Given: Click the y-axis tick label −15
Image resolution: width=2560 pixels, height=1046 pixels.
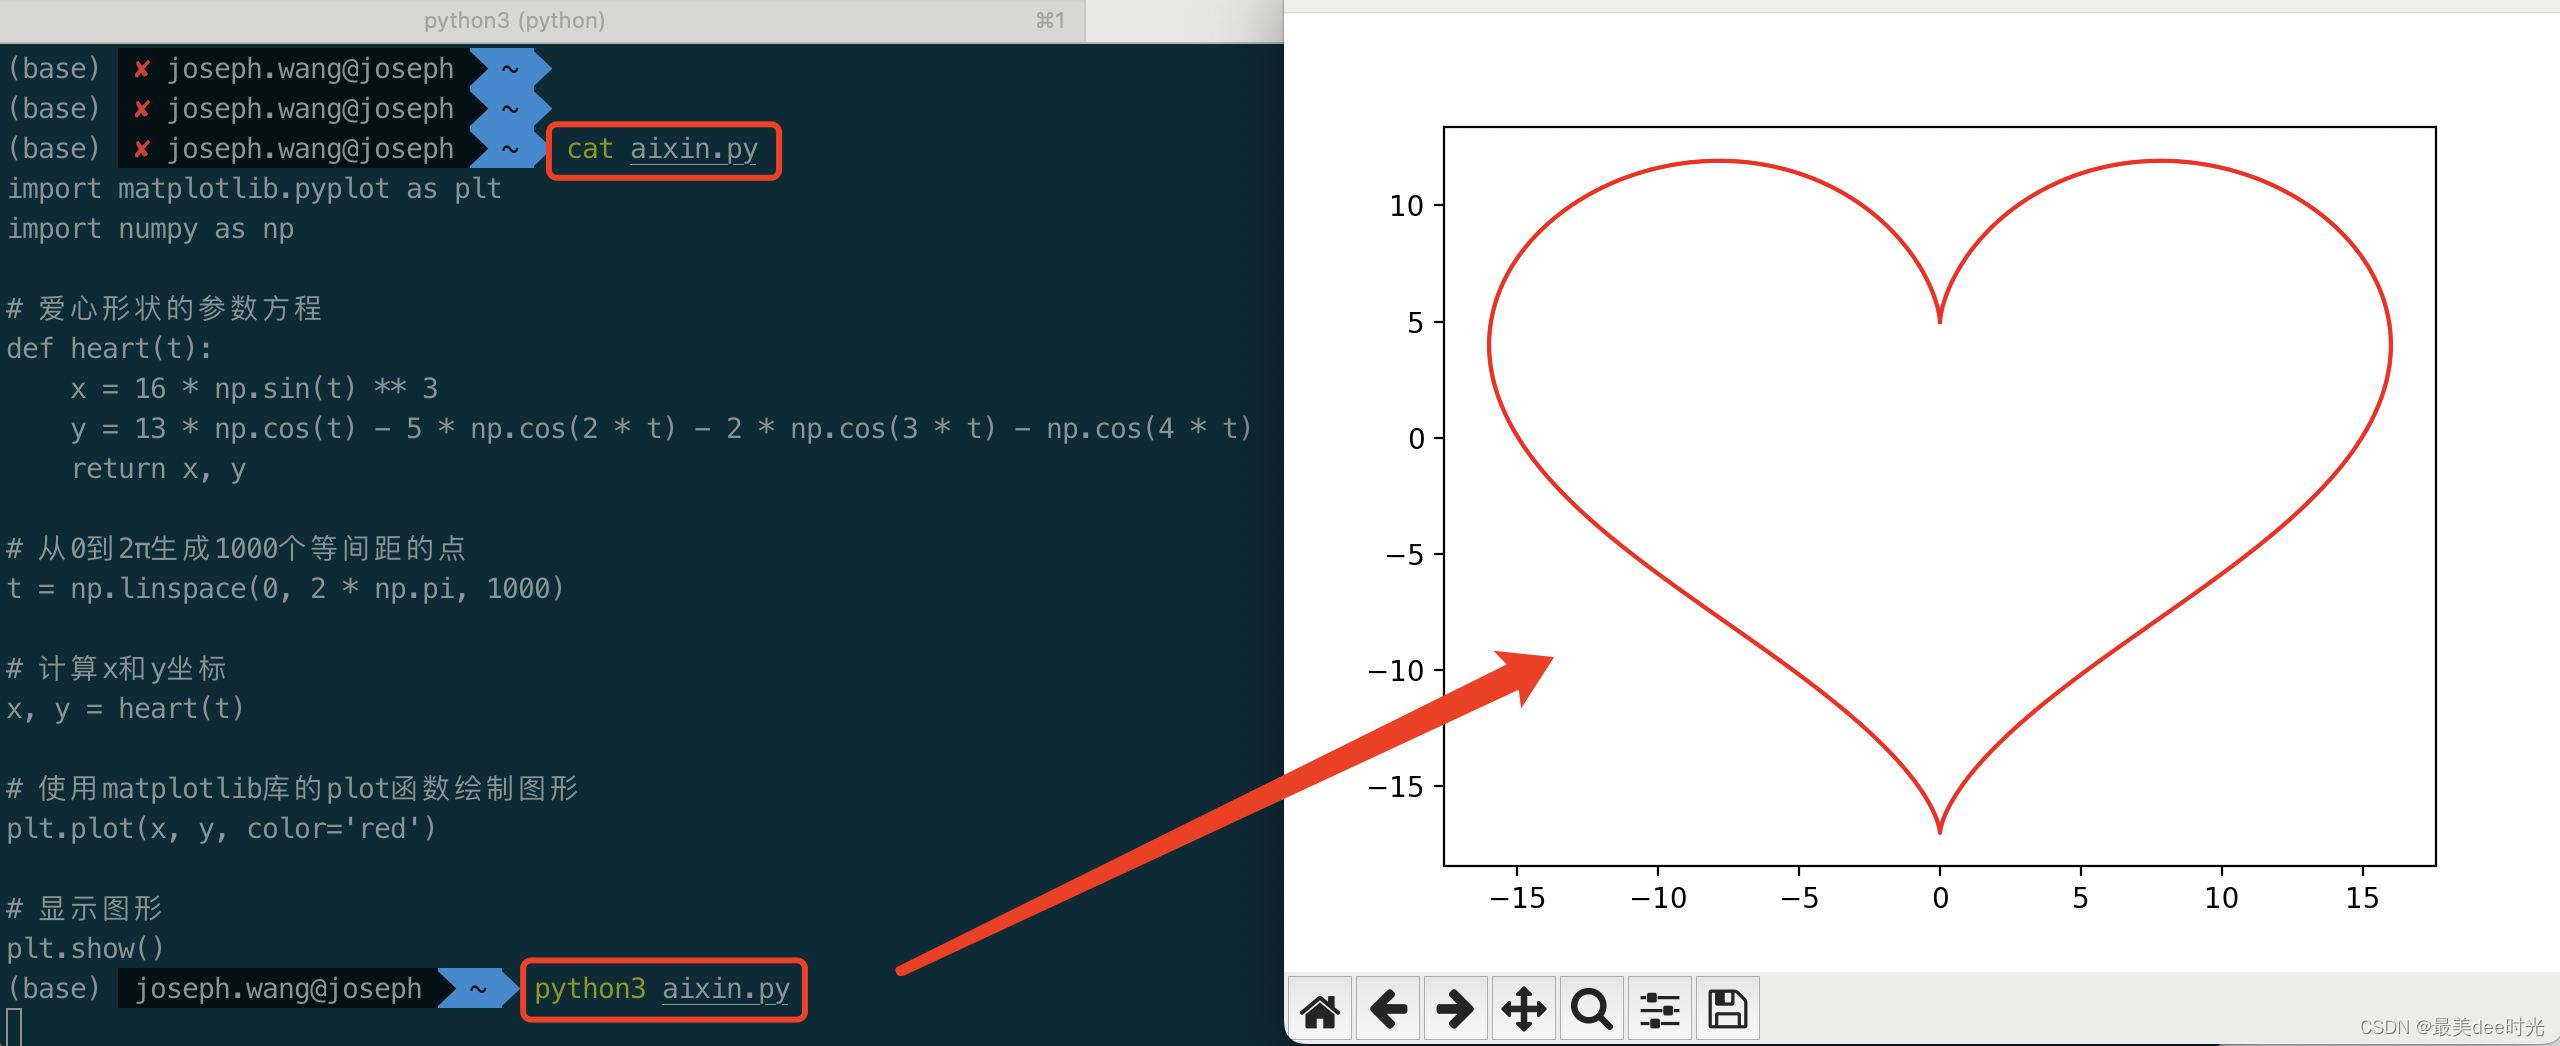Looking at the screenshot, I should click(1395, 787).
